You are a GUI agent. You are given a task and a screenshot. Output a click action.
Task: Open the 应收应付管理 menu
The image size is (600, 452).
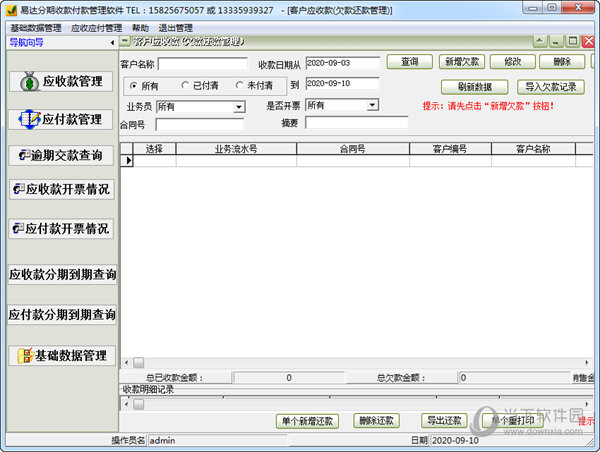[x=98, y=28]
